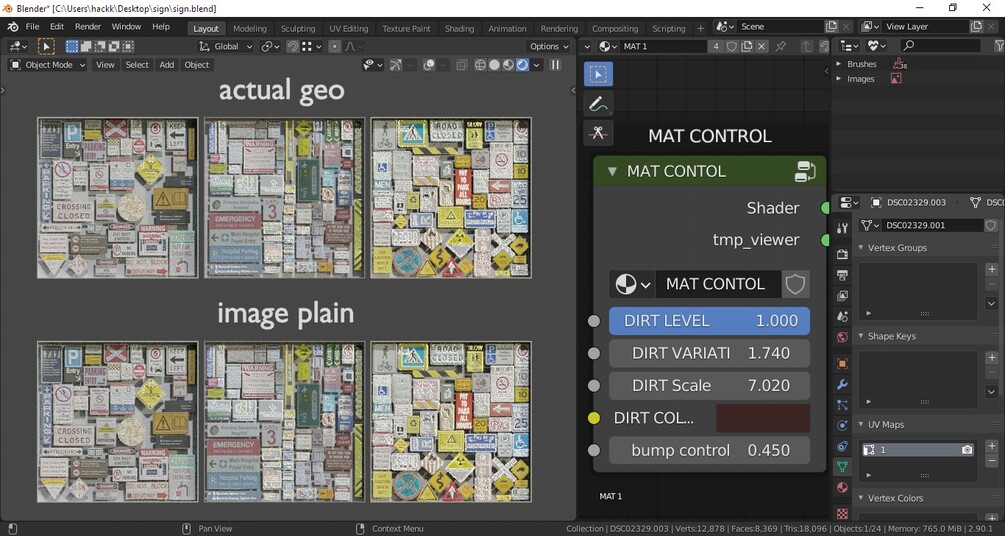This screenshot has width=1005, height=536.
Task: Open the View Layer properties tab
Action: click(x=842, y=296)
